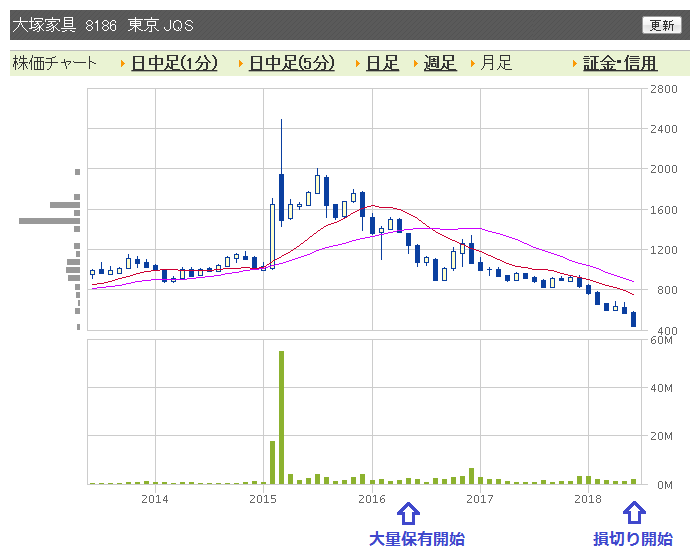697x560 pixels.
Task: Click the 2000 price axis label
Action: (664, 169)
